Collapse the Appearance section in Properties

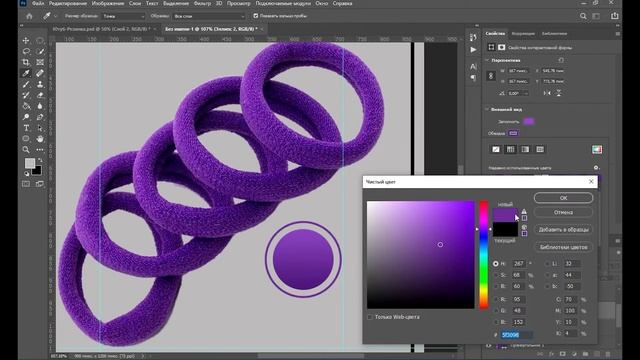[487, 109]
